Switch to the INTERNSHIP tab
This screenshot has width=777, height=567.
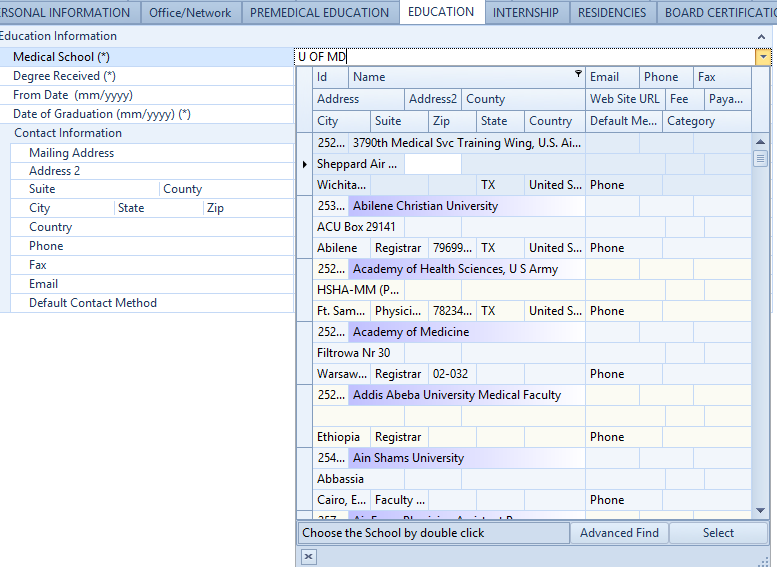pyautogui.click(x=526, y=12)
